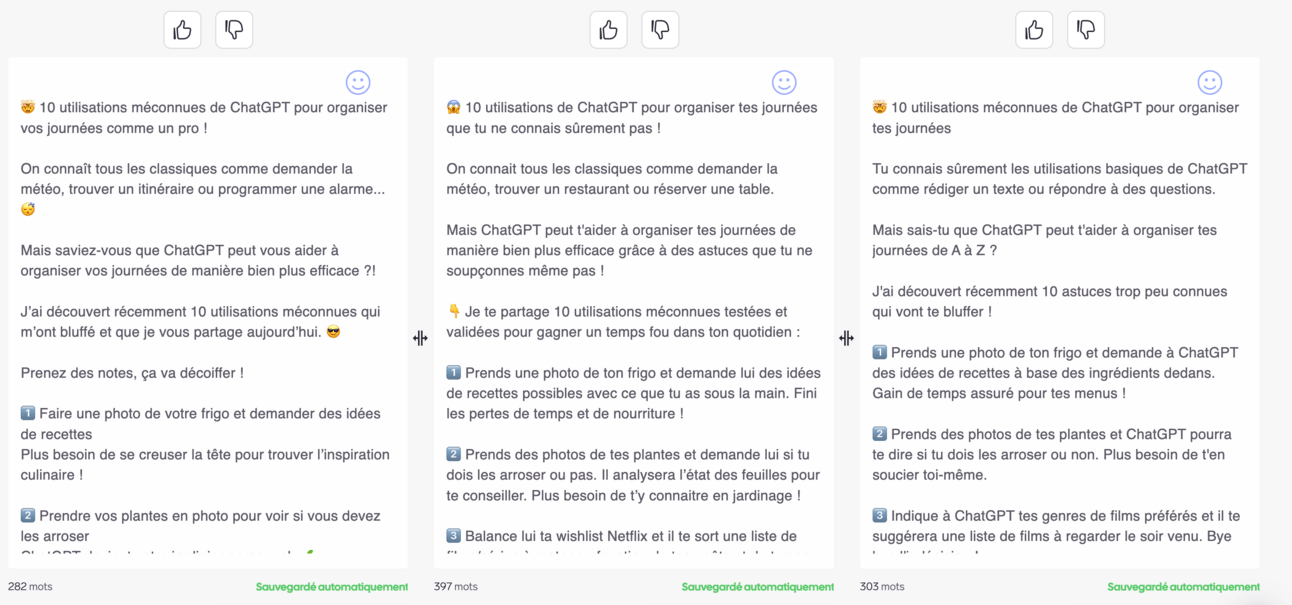Screen dimensions: 1292x605
Task: Click the line "Plus besoin de se creuser la tête"
Action: pos(205,464)
